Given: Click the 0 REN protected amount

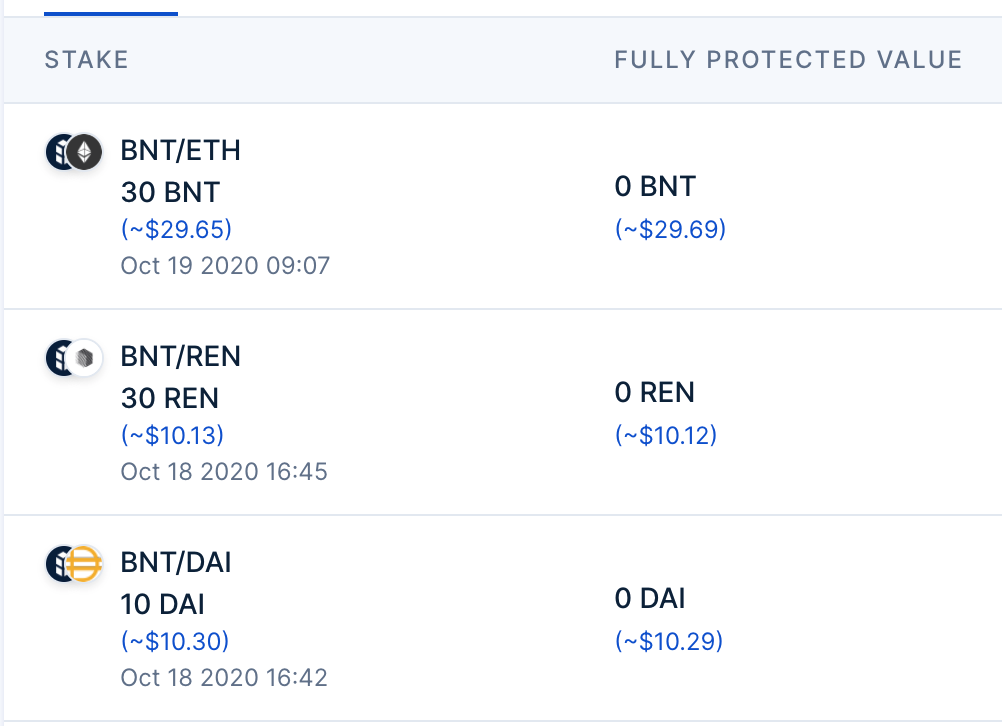Looking at the screenshot, I should coord(654,393).
